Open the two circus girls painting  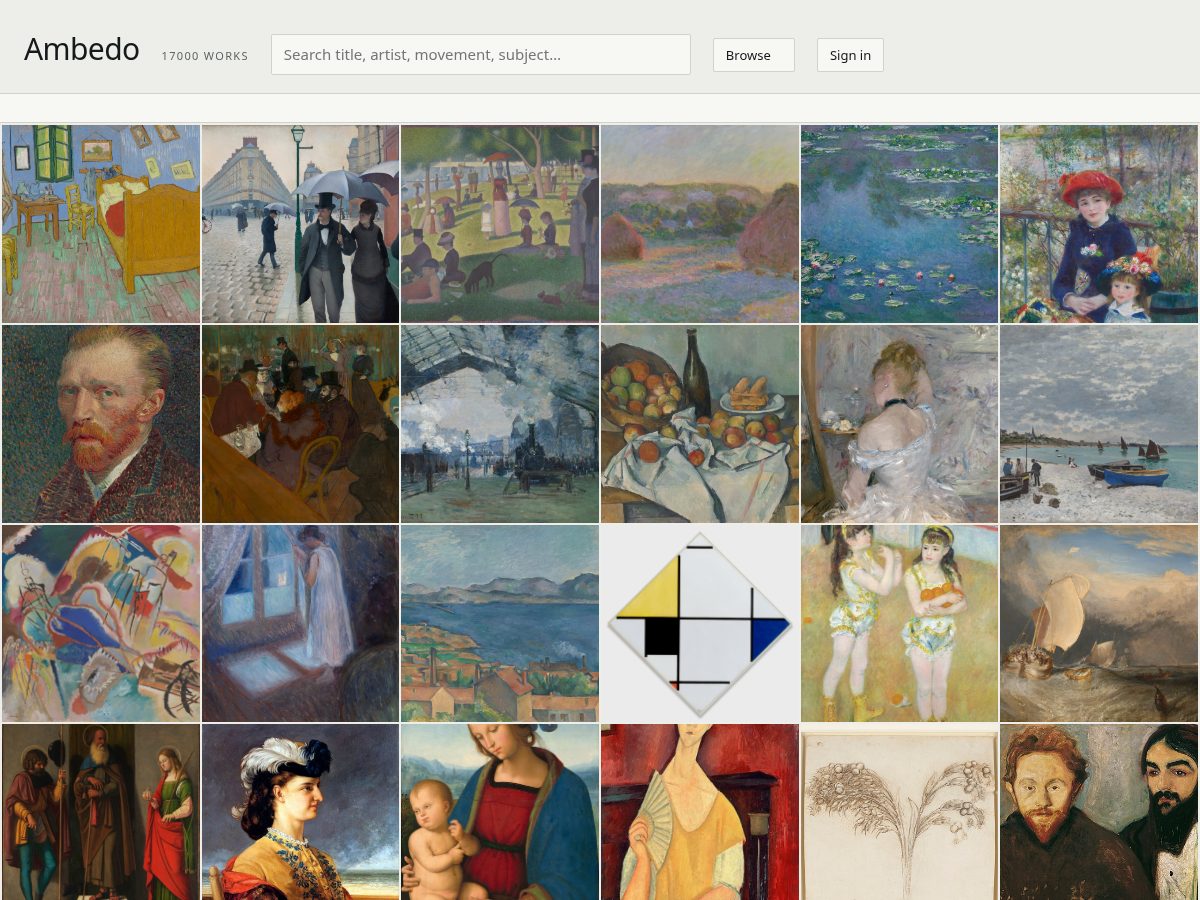pos(900,624)
